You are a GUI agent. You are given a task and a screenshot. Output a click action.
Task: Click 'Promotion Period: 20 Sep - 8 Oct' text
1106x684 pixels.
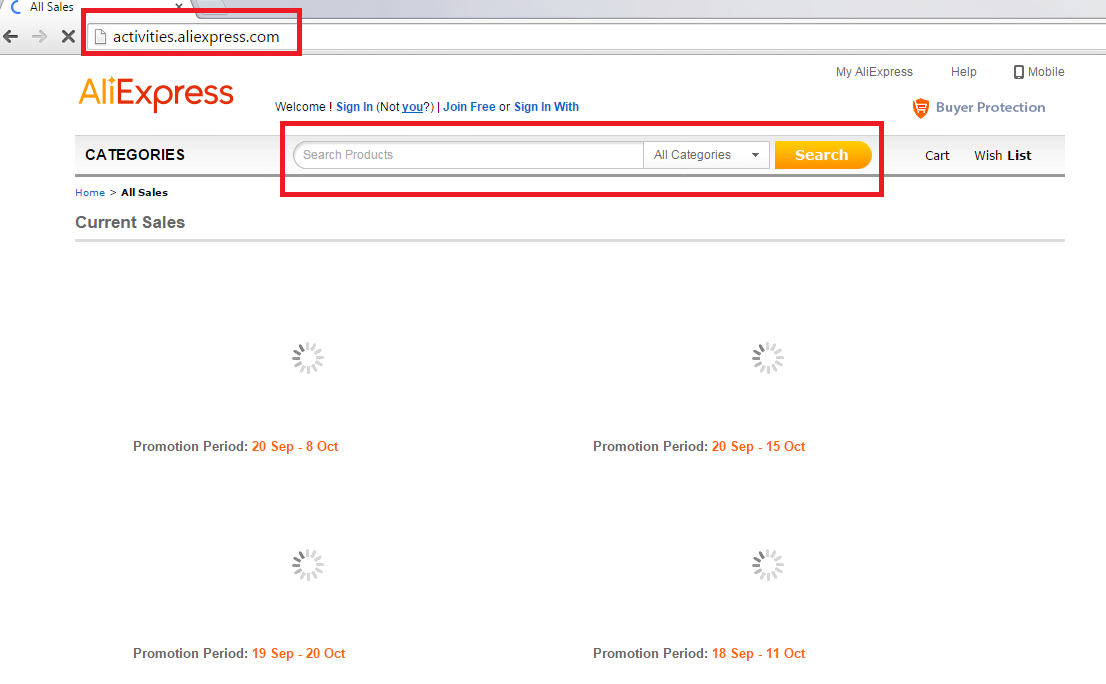(236, 446)
